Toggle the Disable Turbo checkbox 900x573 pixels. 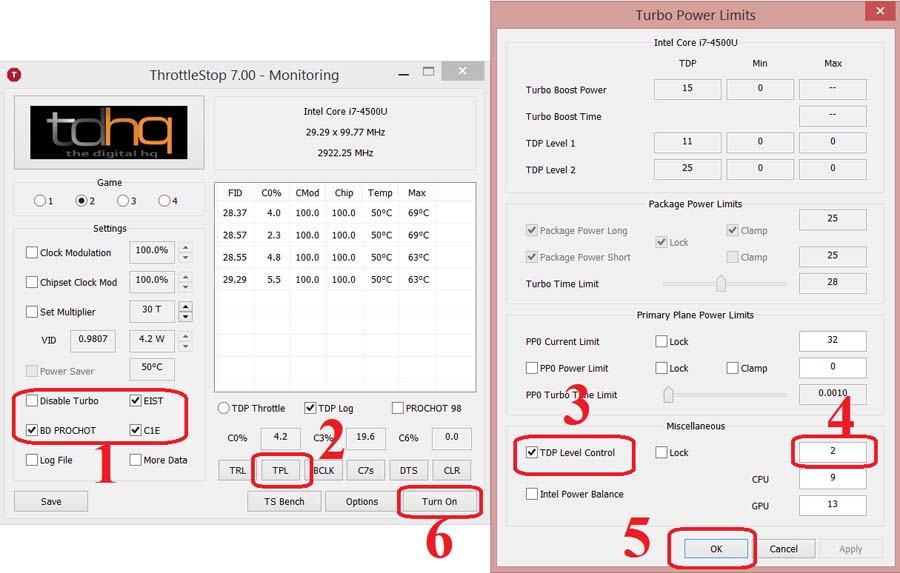click(32, 401)
